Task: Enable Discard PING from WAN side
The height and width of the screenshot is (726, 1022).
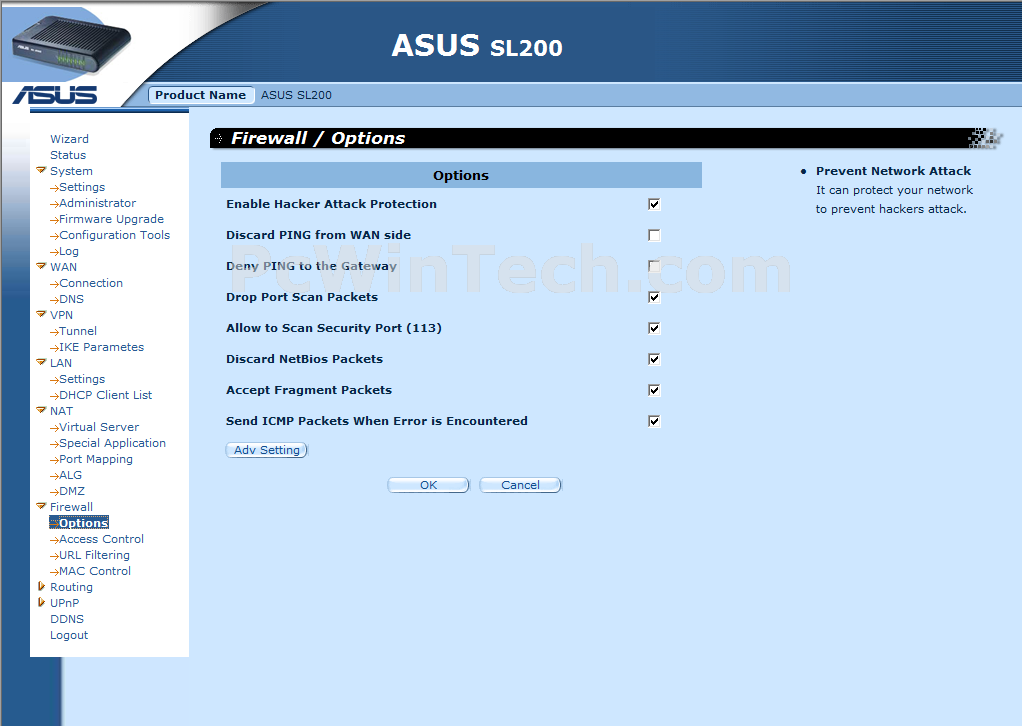Action: (x=654, y=235)
